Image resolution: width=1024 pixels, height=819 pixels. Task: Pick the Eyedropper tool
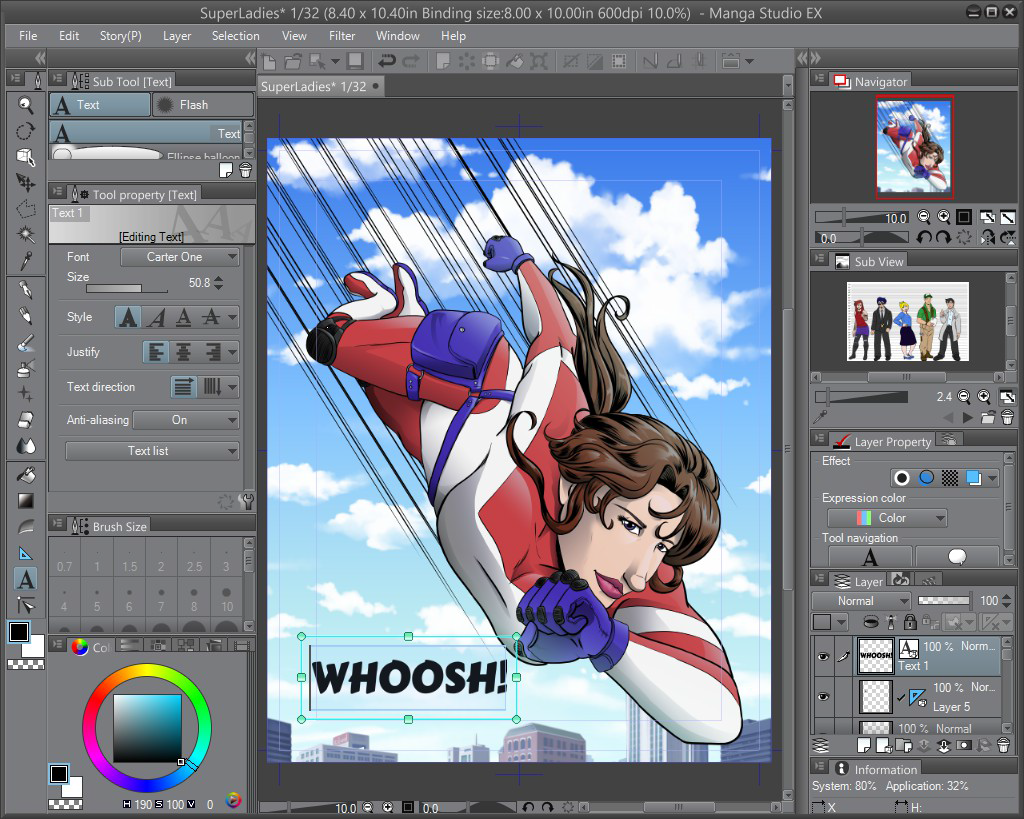26,261
